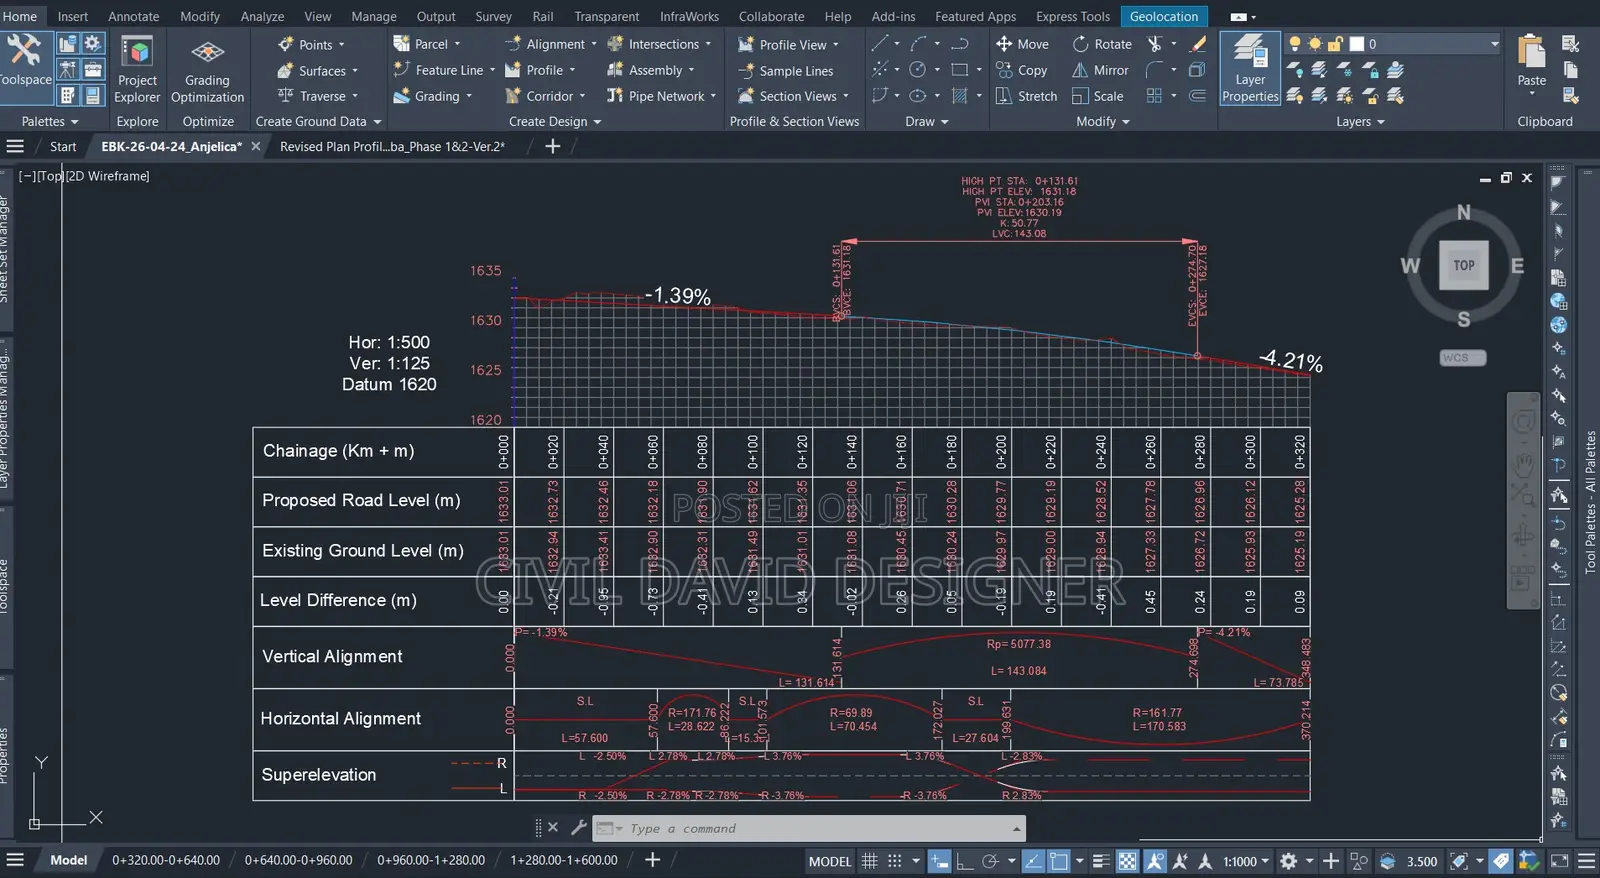This screenshot has height=878, width=1600.
Task: Open Project Explorer tool
Action: [x=137, y=69]
